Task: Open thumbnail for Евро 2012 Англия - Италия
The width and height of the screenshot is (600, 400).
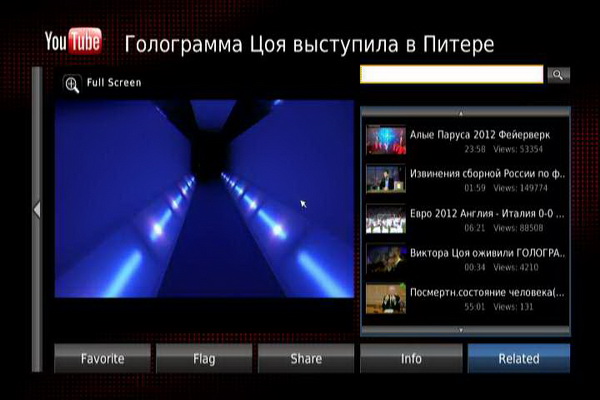Action: point(385,219)
